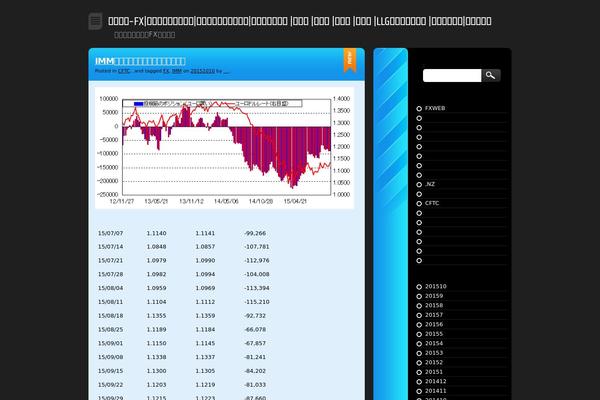The height and width of the screenshot is (400, 600).
Task: Select the date cell 15/07/07
Action: [x=110, y=233]
